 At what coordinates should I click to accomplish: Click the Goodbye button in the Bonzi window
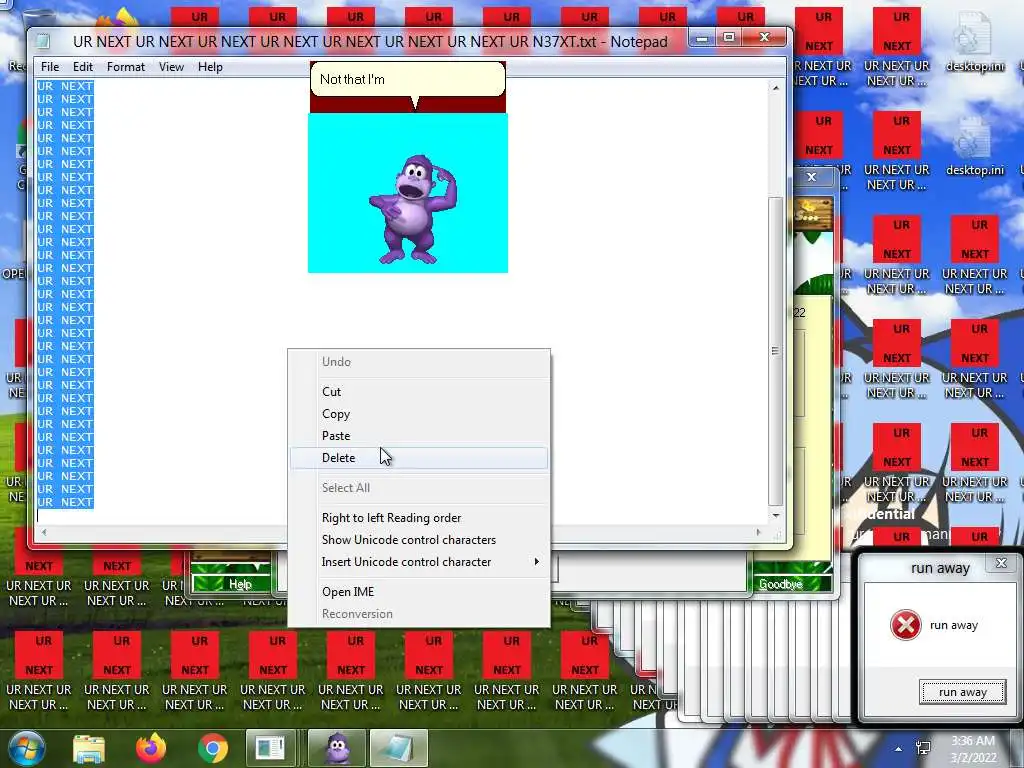pos(781,584)
